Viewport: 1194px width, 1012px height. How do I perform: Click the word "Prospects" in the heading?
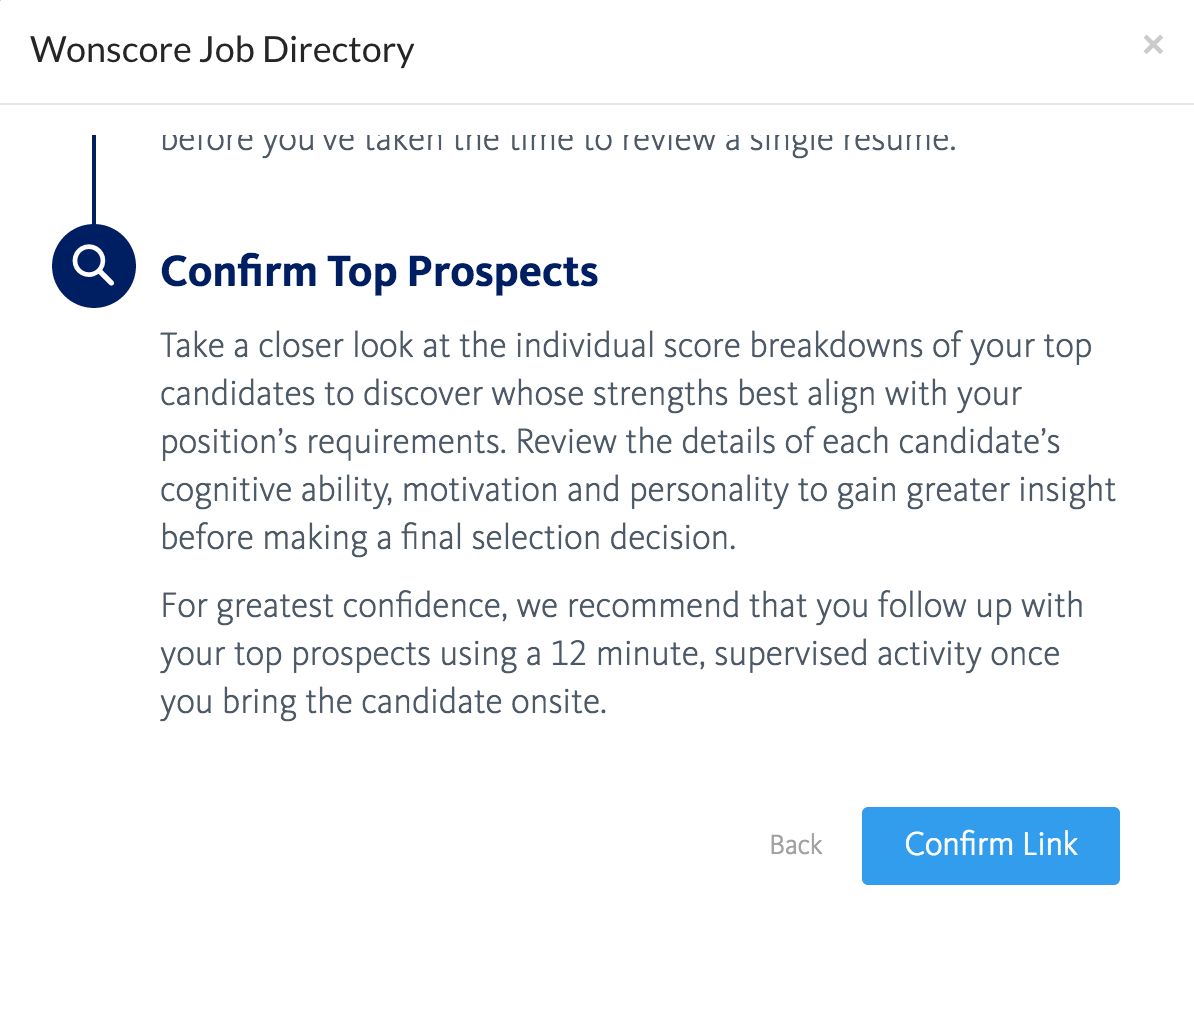click(x=503, y=272)
